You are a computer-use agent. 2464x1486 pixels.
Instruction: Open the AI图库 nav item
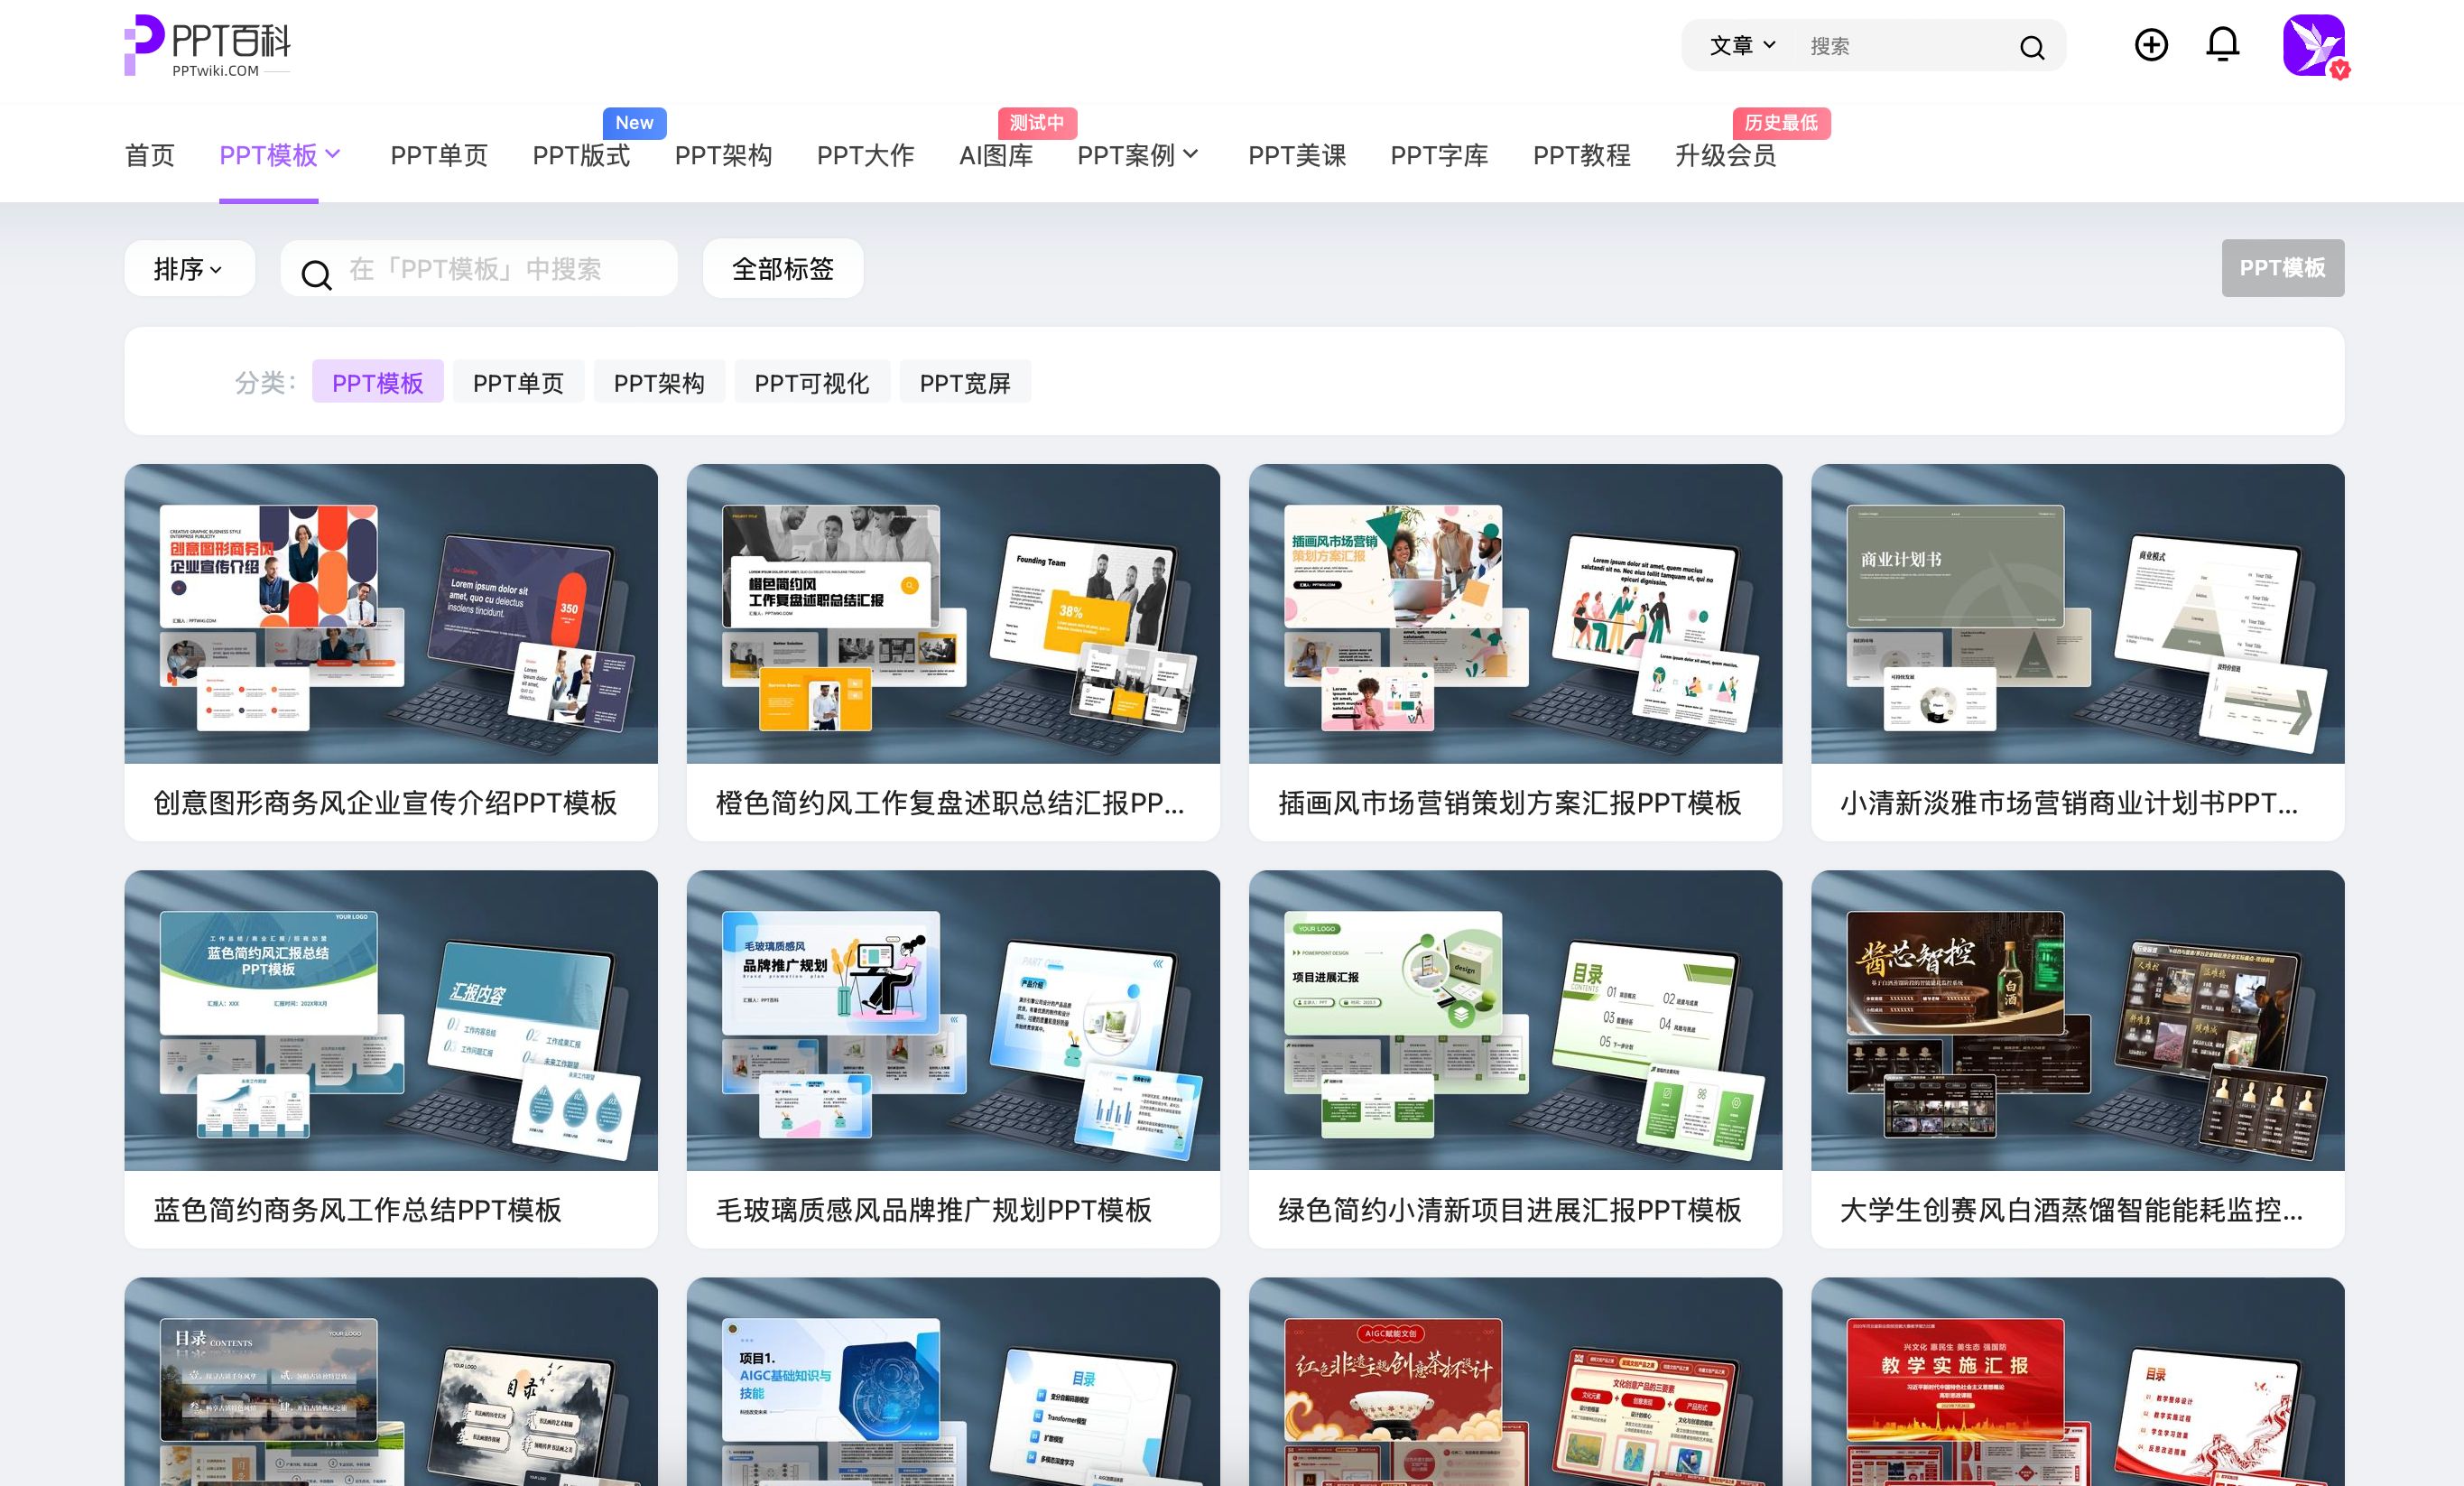coord(995,155)
